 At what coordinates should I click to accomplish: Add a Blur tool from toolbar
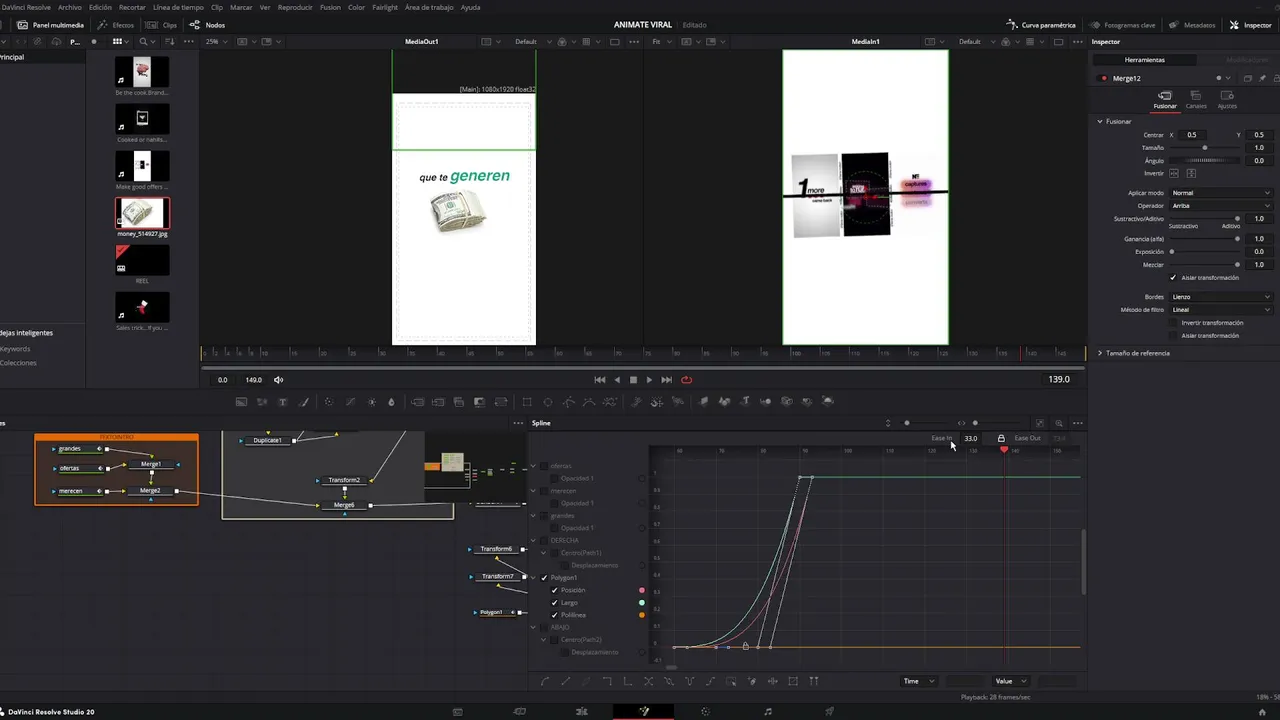click(391, 401)
